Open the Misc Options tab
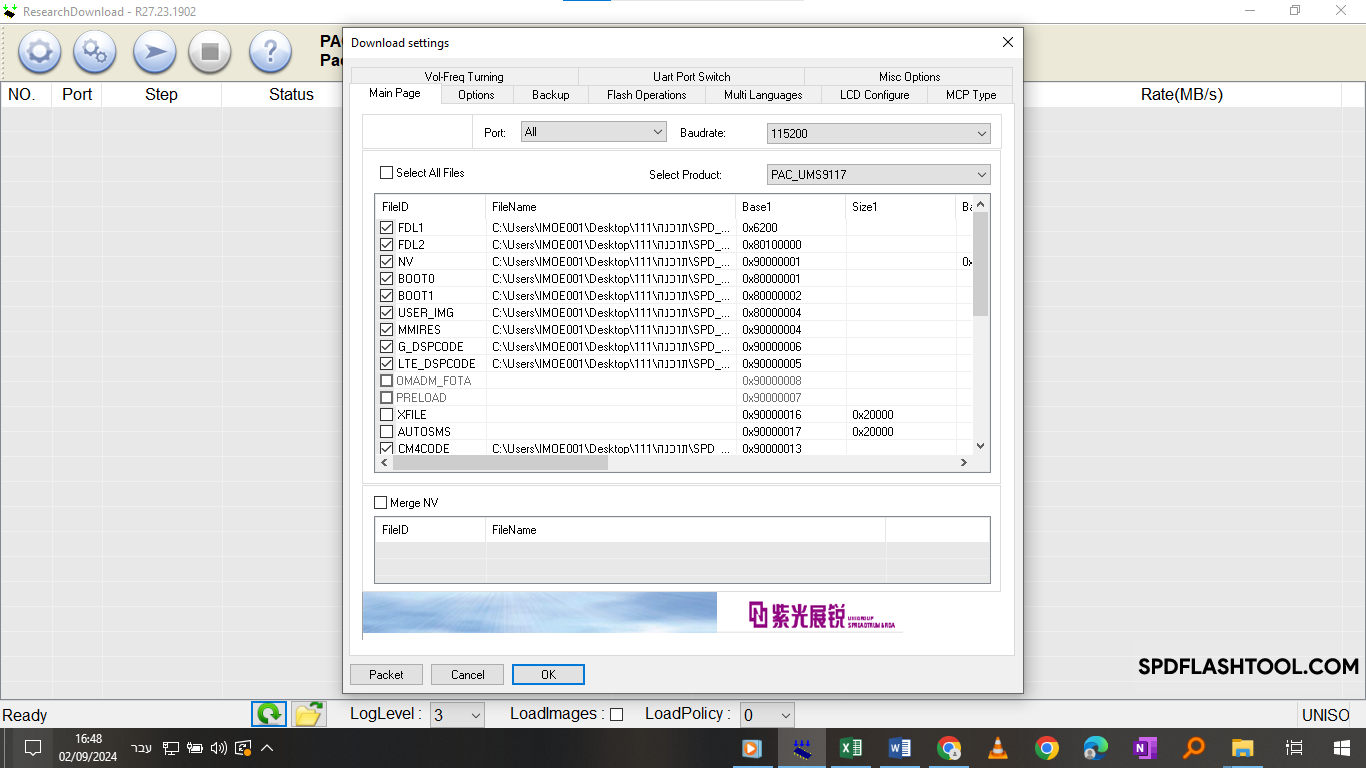The width and height of the screenshot is (1366, 768). pos(909,77)
